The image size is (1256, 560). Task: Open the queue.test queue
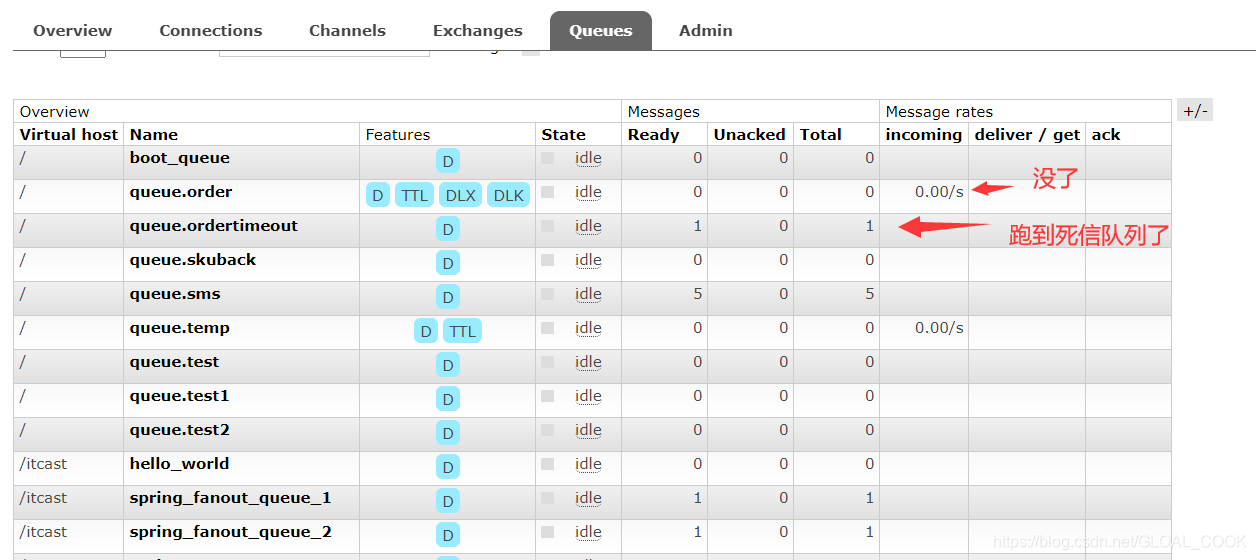click(174, 362)
